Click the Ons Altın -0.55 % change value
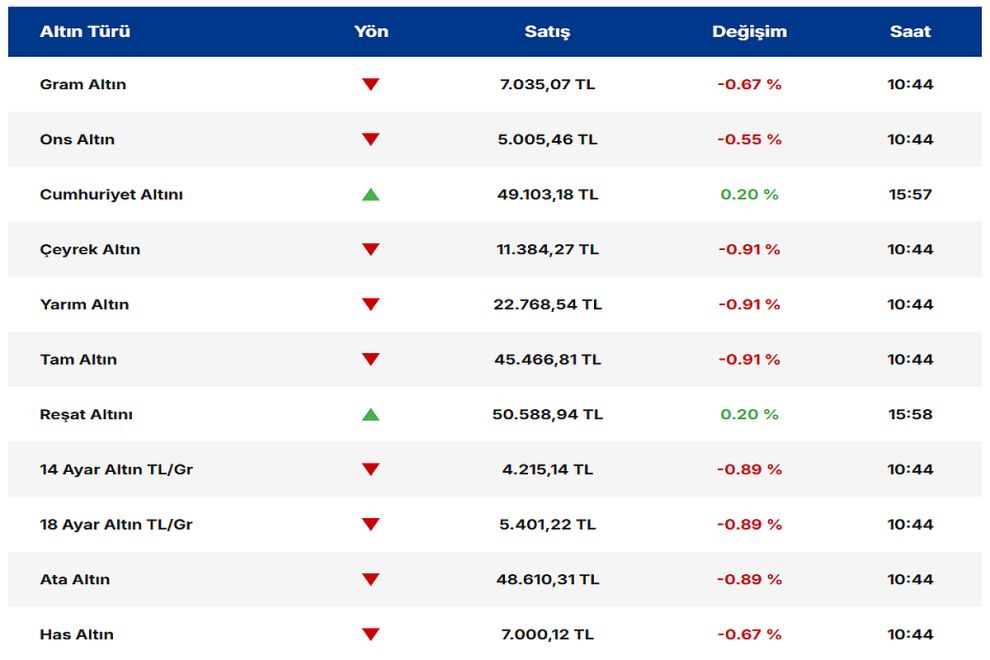 tap(749, 140)
